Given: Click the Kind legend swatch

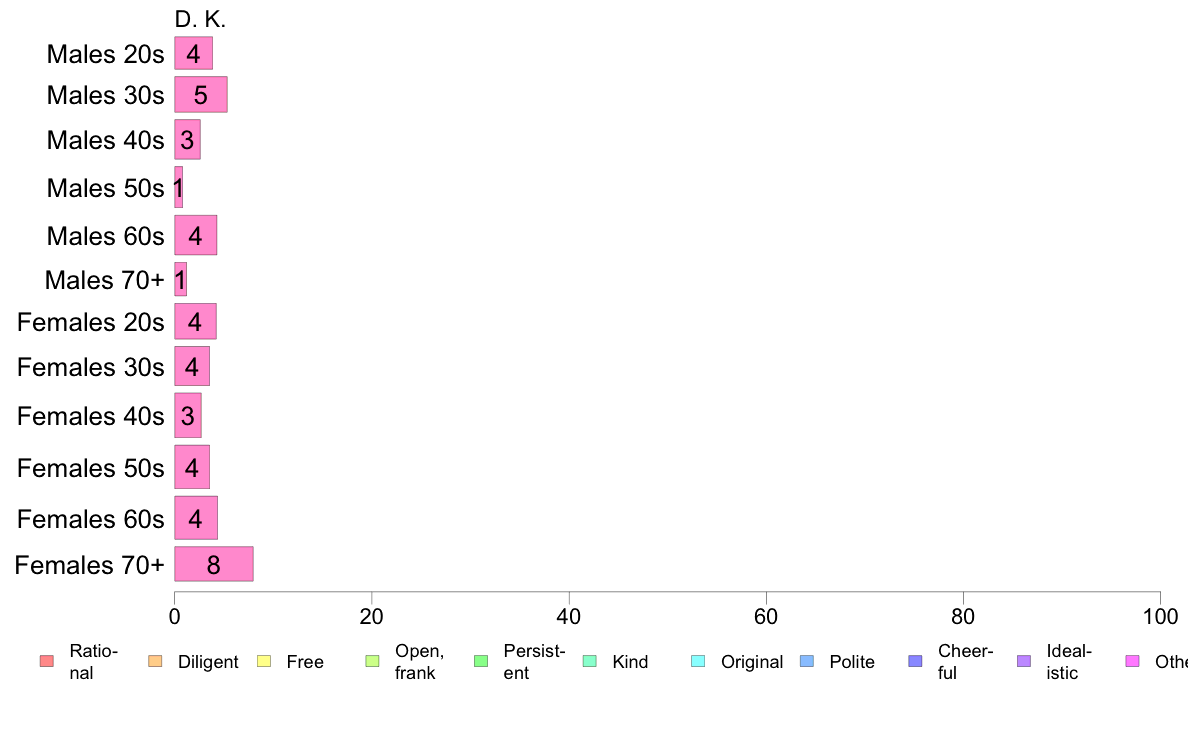Looking at the screenshot, I should tap(589, 661).
